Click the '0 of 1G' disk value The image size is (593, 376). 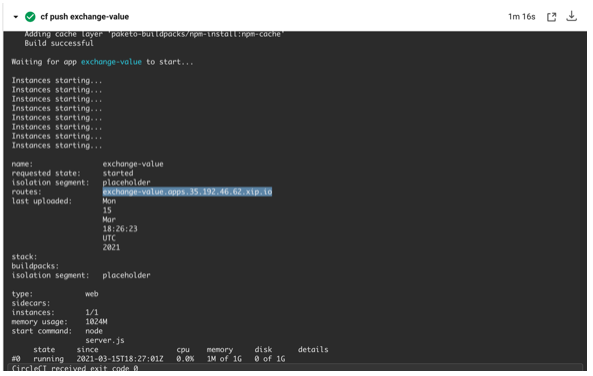pyautogui.click(x=270, y=359)
